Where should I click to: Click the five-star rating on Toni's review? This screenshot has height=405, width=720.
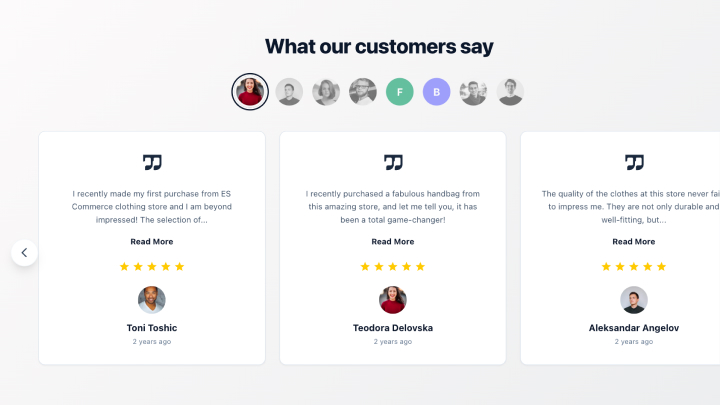(152, 267)
